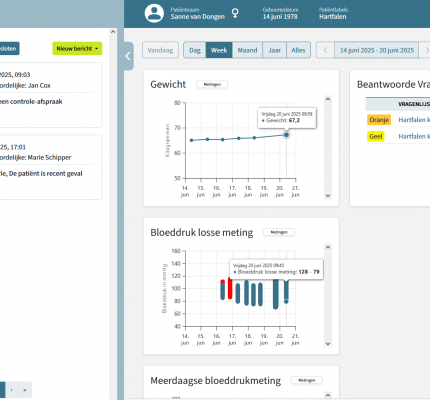Collapse the left message panel with the arrow tab
Image resolution: width=430 pixels, height=400 pixels.
point(128,56)
